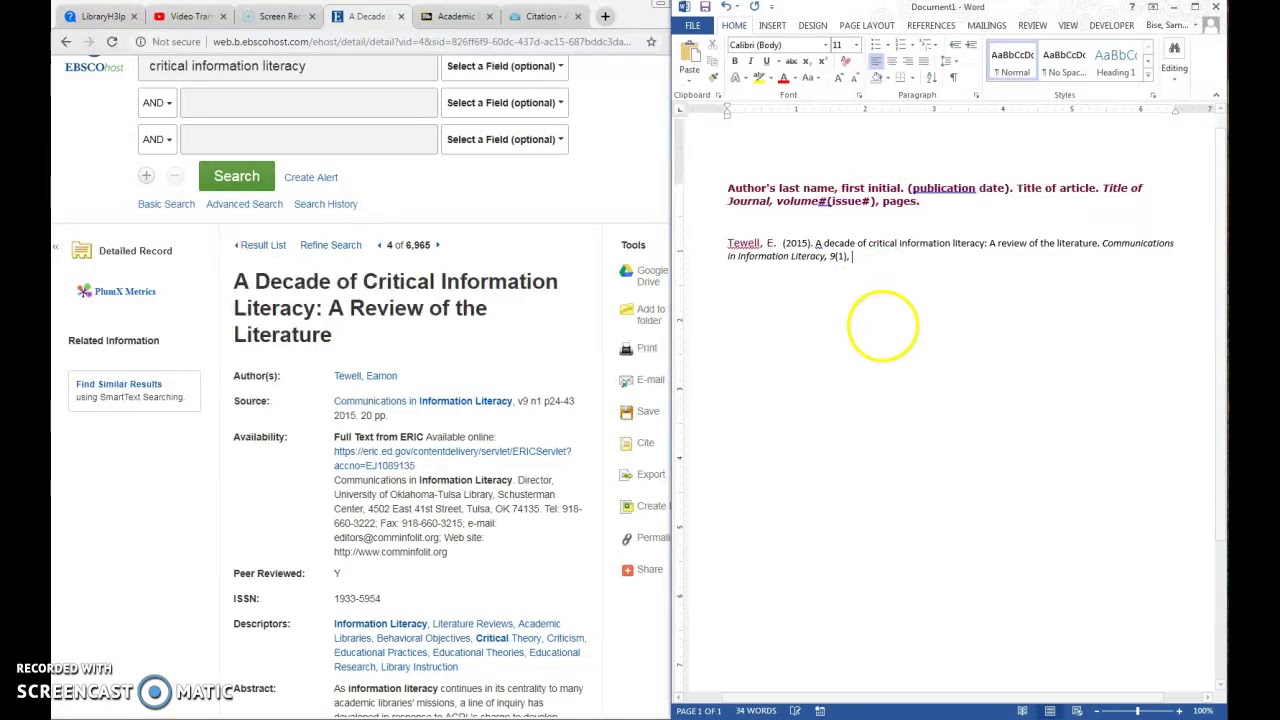Click the Word Save icon
The image size is (1280, 720).
705,7
